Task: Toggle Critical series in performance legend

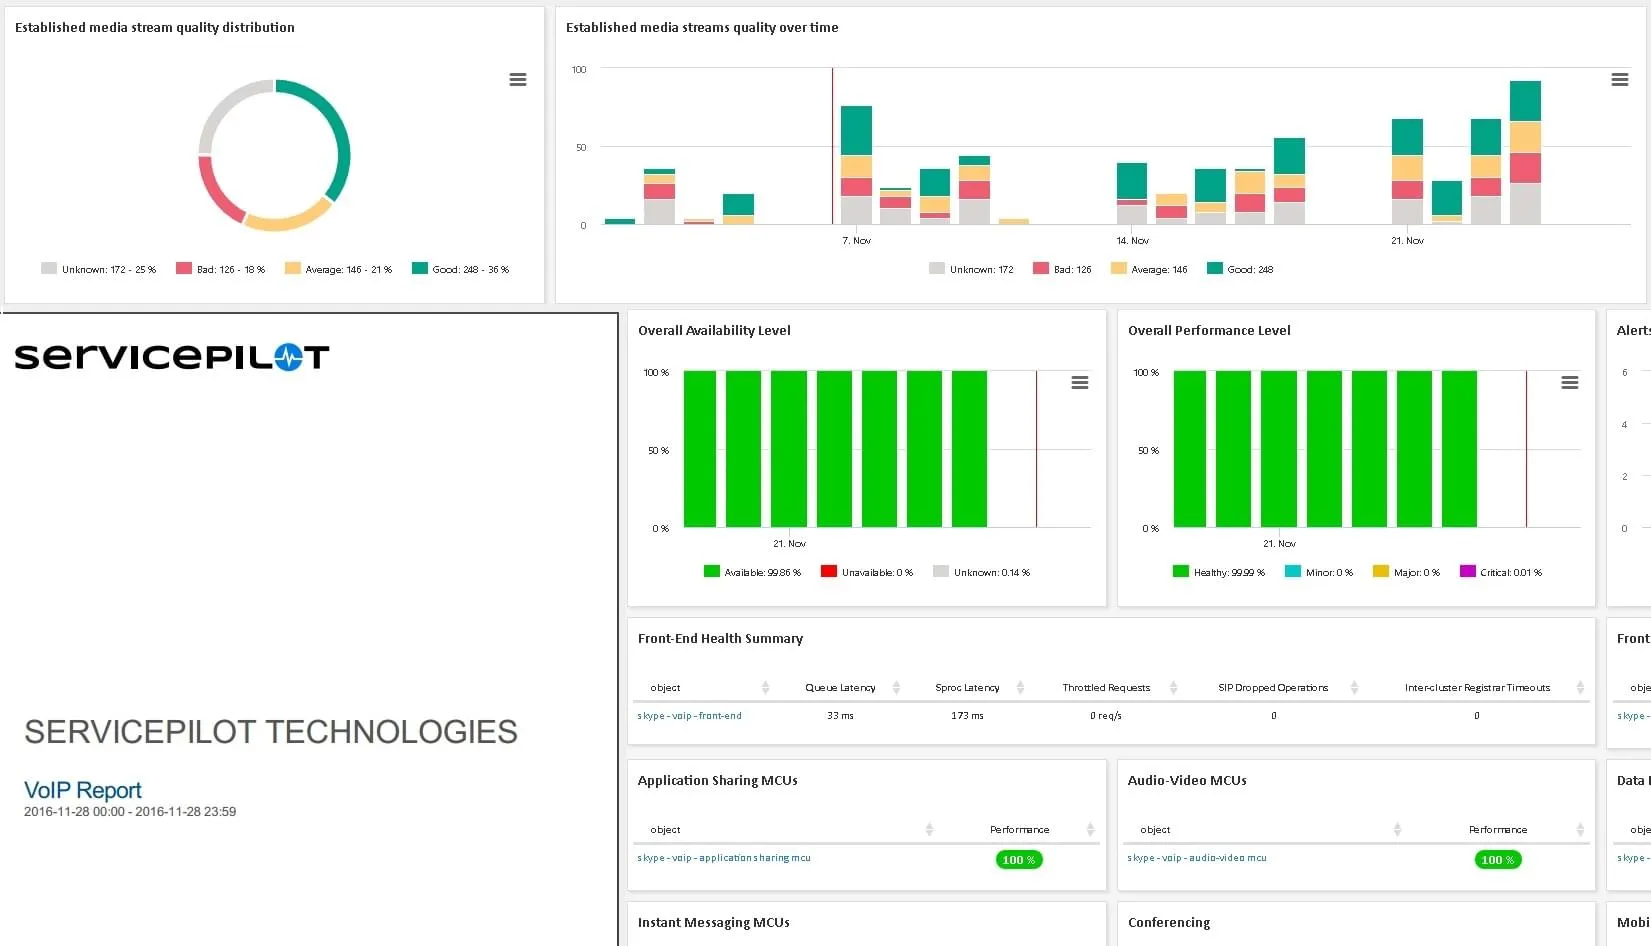Action: (1501, 572)
